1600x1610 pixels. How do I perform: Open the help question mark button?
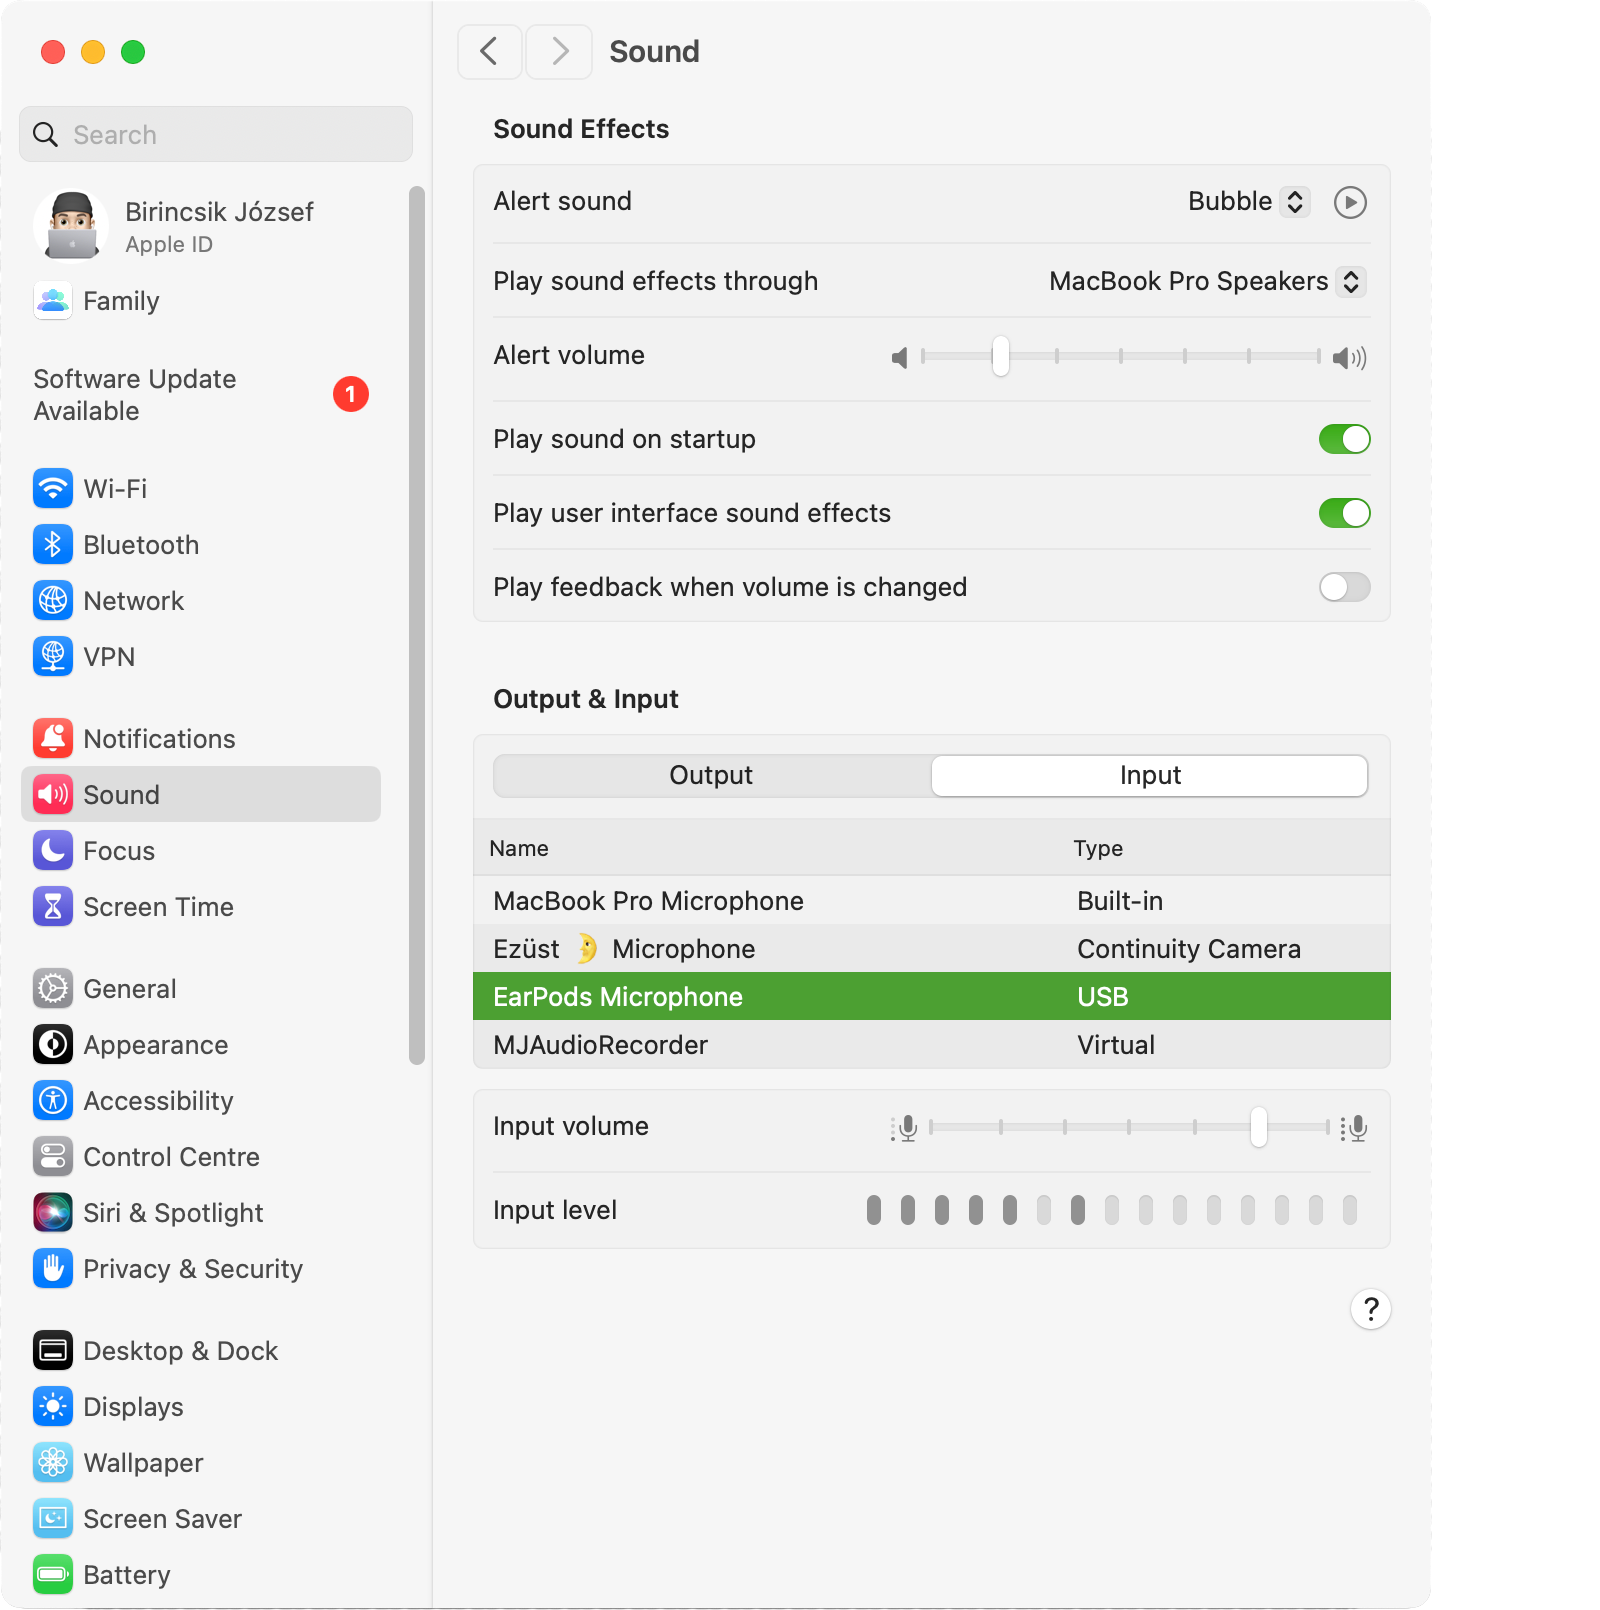click(x=1371, y=1309)
